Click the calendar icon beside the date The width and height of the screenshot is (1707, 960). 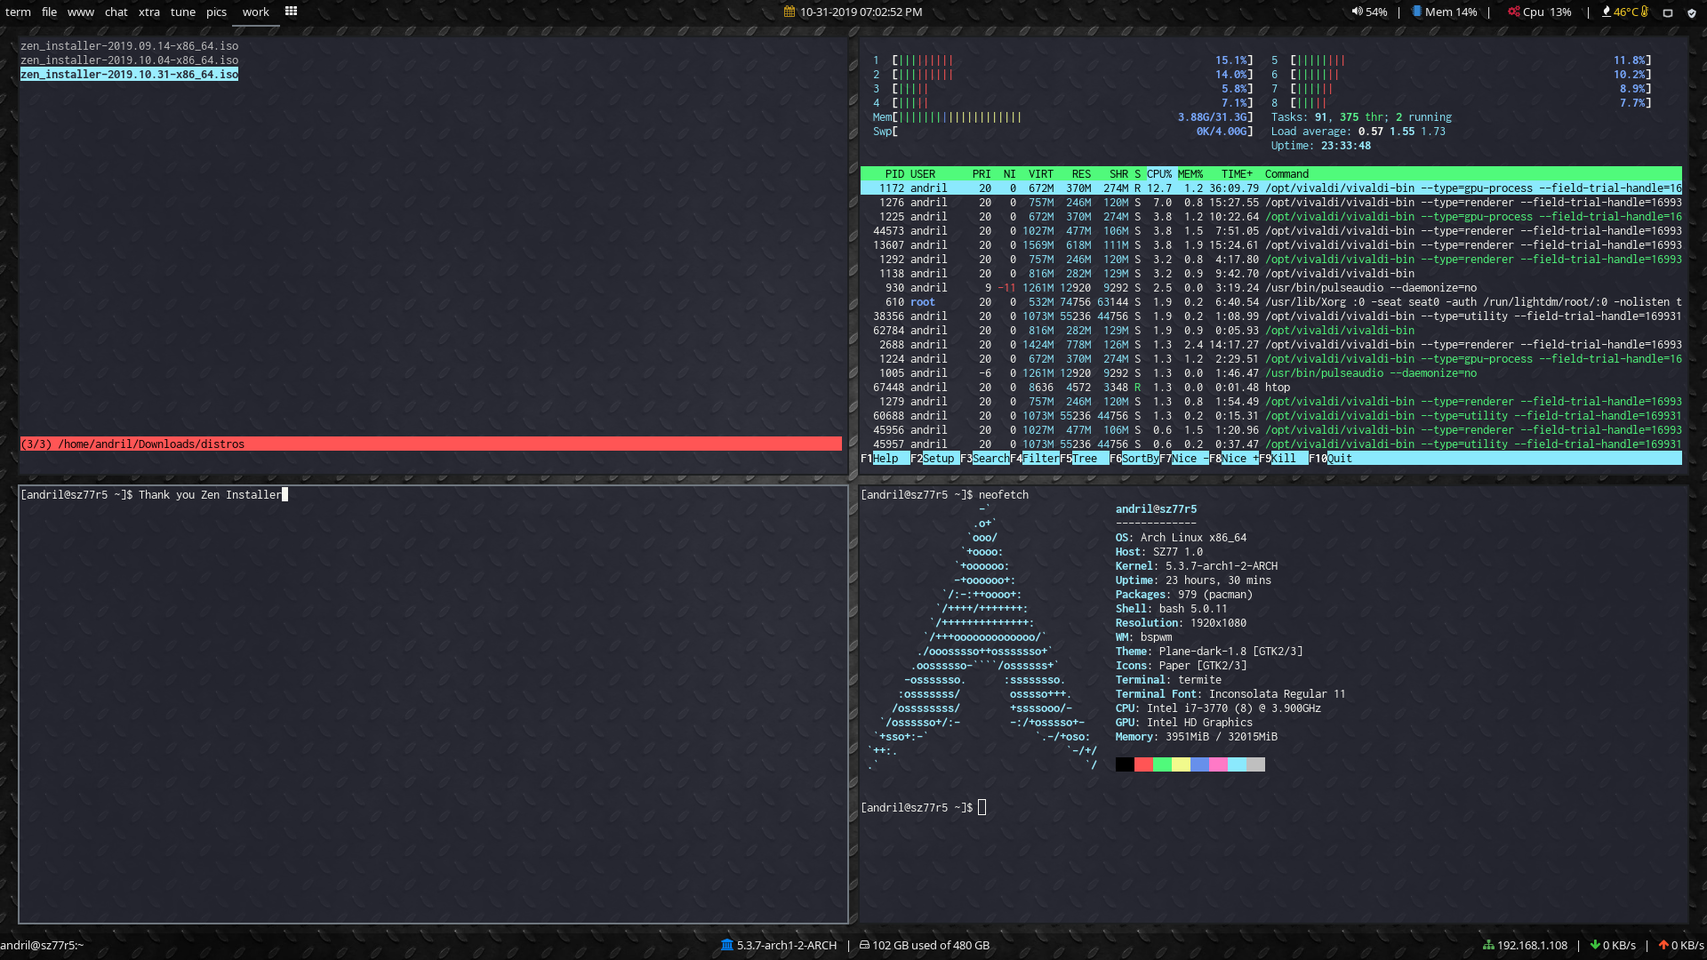click(x=789, y=12)
